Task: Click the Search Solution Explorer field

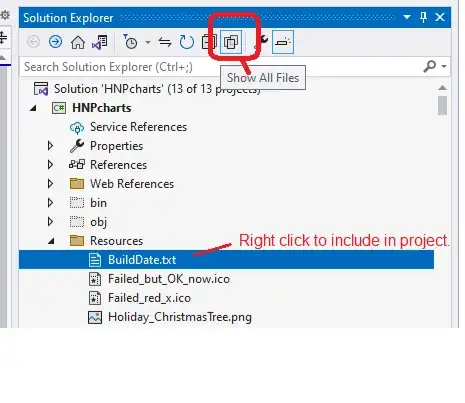Action: tap(220, 67)
